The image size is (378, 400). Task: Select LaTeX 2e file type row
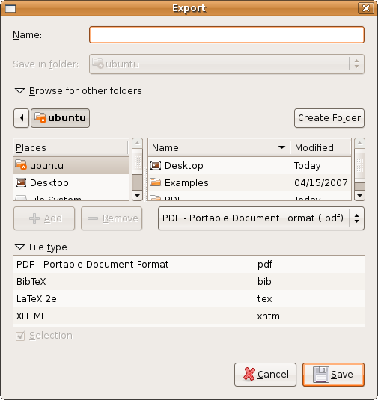189,299
